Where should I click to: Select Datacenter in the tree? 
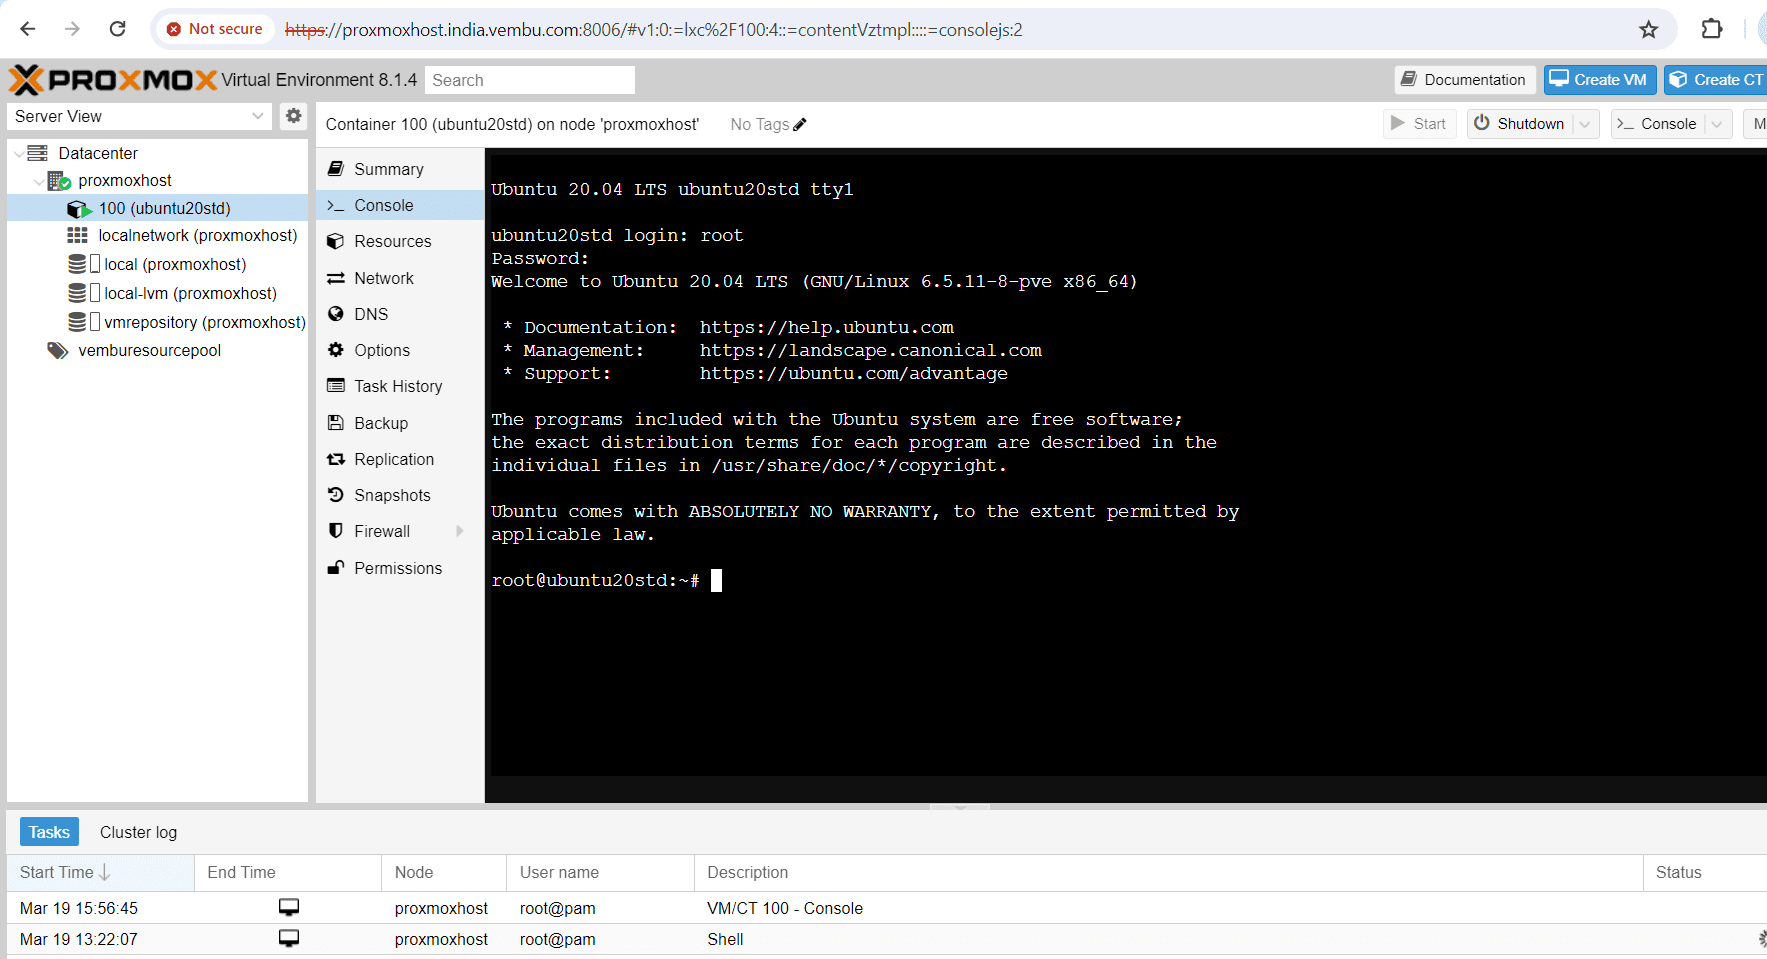(x=98, y=153)
